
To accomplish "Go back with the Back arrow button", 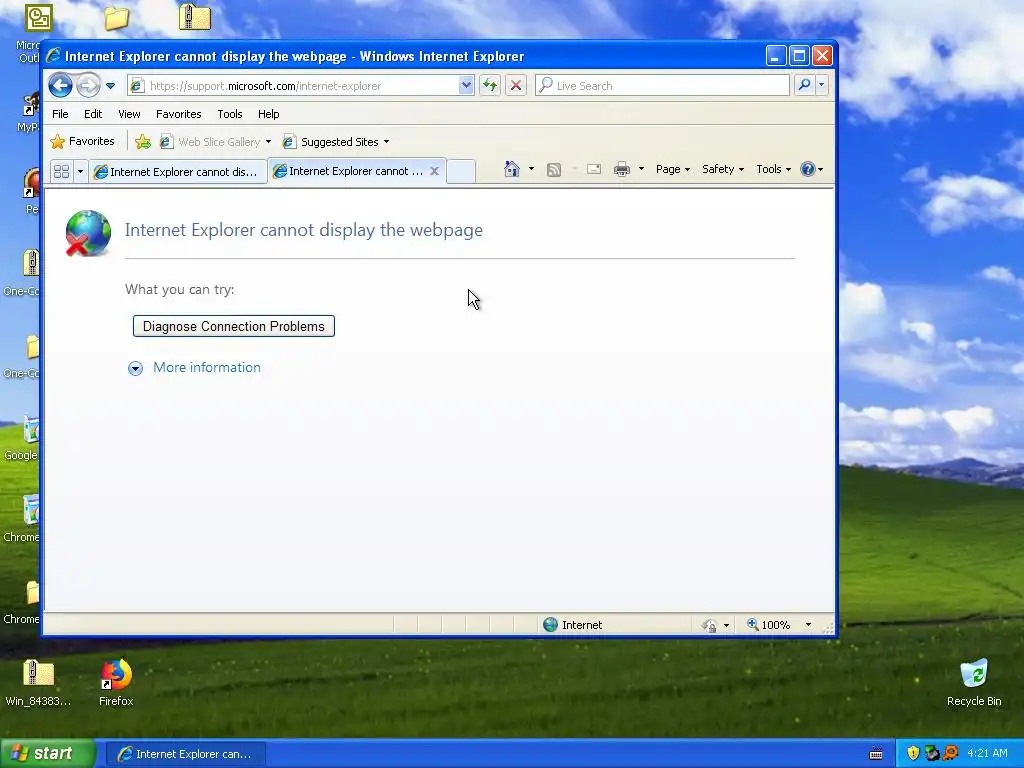I will (60, 86).
